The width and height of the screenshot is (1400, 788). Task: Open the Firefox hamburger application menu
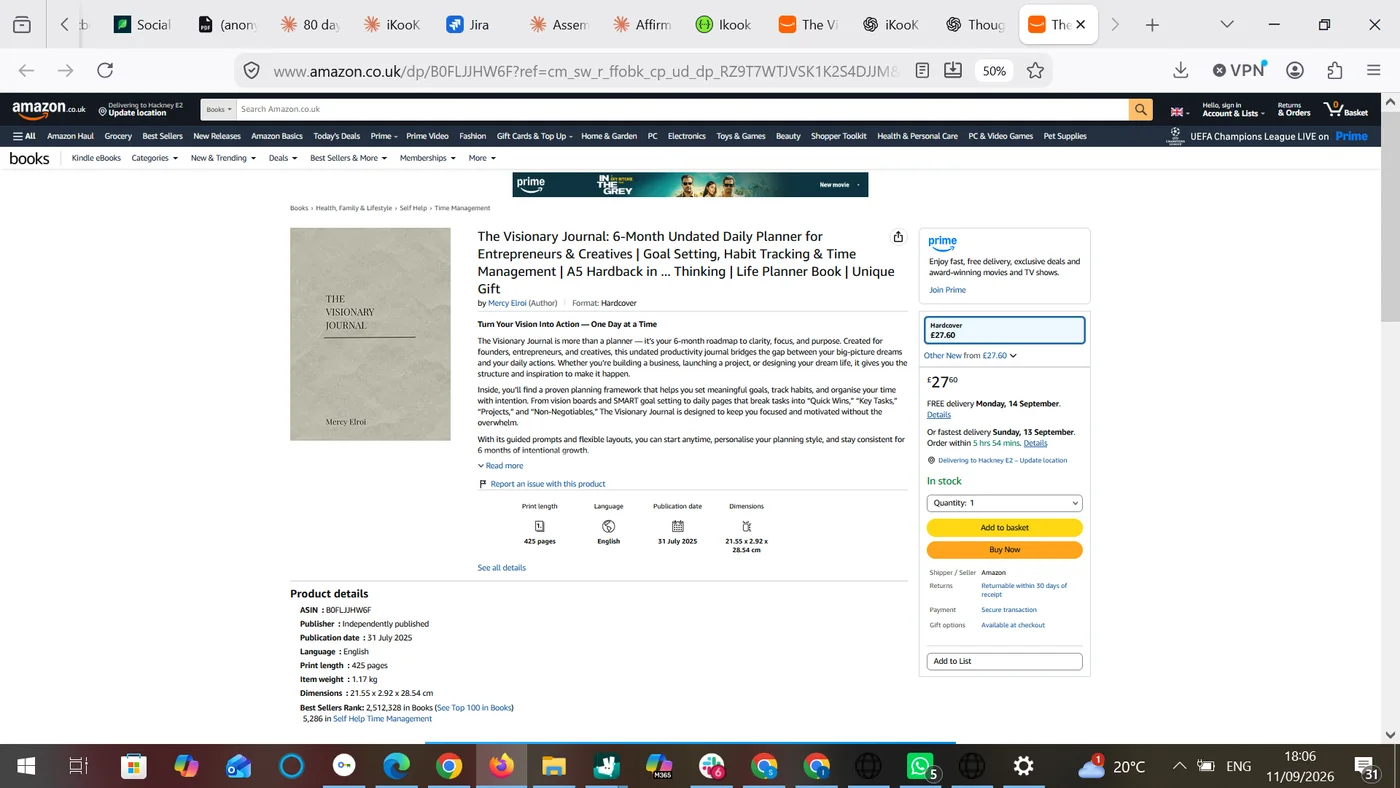click(1373, 70)
